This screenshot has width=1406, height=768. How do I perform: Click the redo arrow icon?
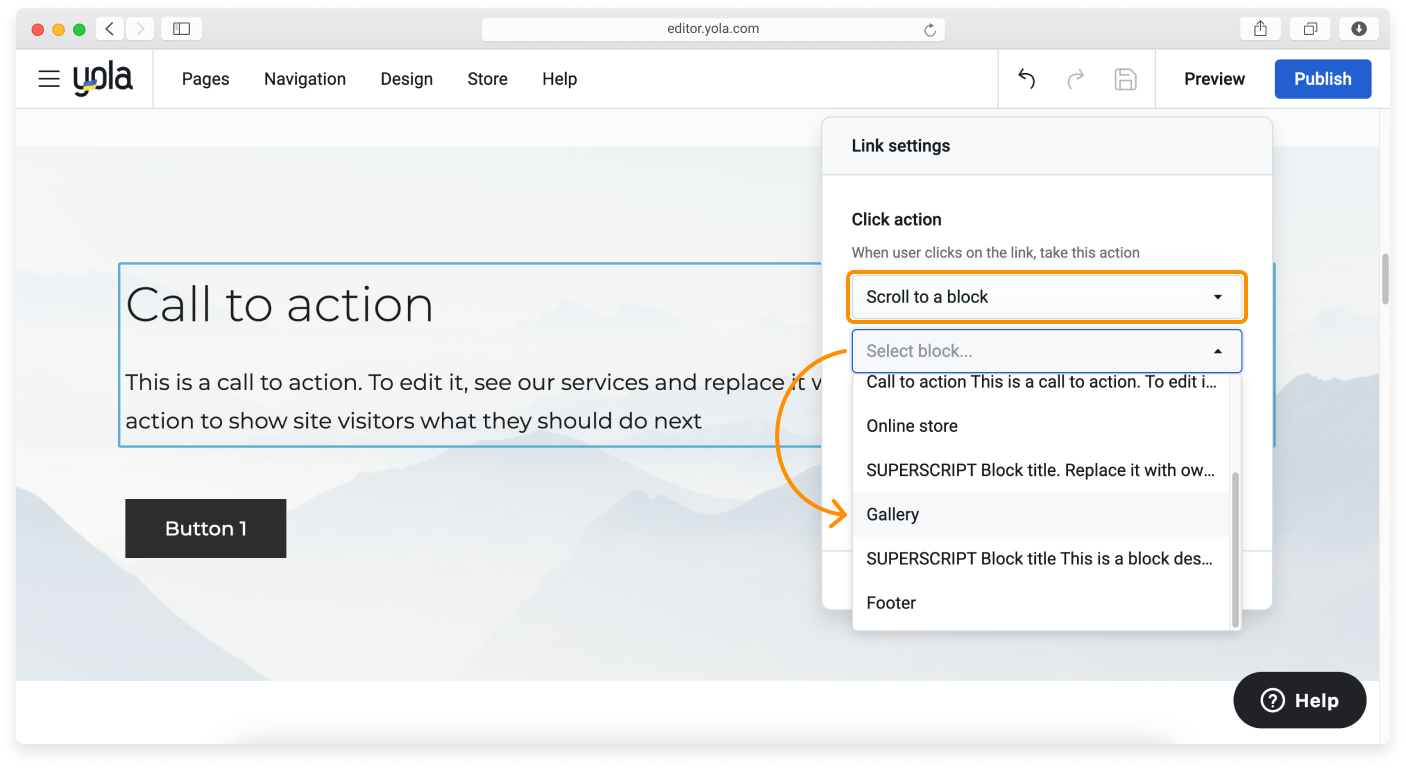[x=1076, y=79]
